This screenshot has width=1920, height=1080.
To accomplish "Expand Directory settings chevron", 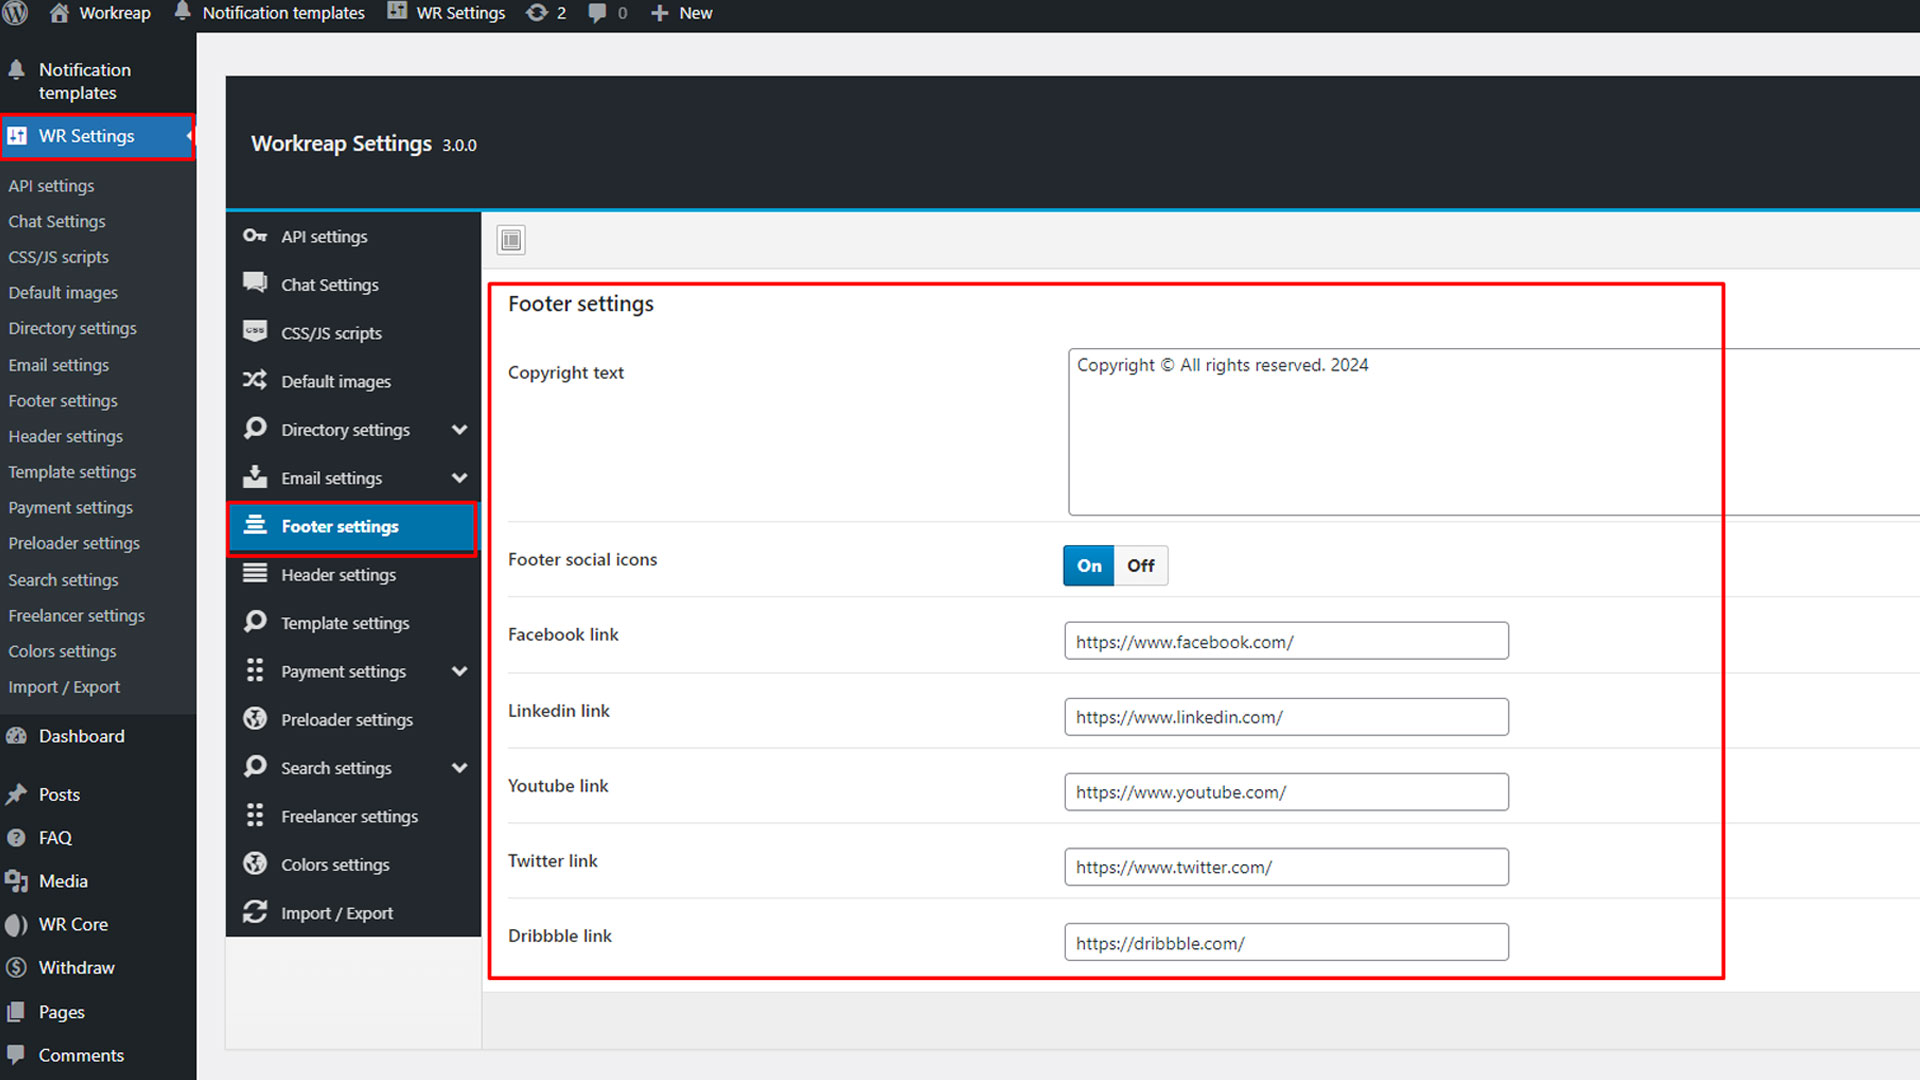I will (459, 430).
